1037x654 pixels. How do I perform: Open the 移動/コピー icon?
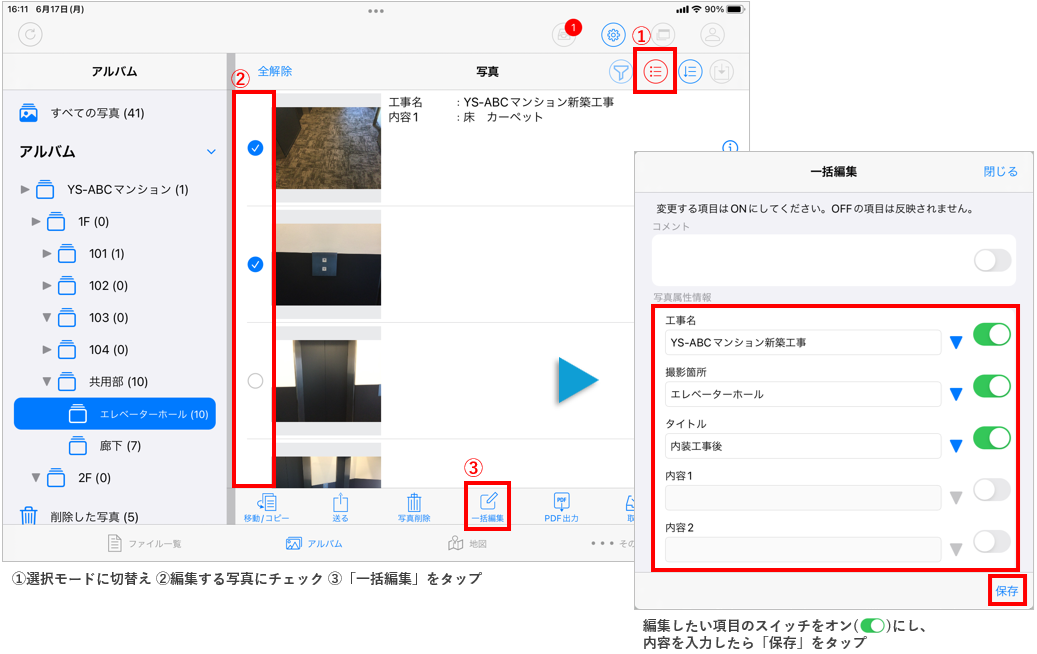[266, 505]
